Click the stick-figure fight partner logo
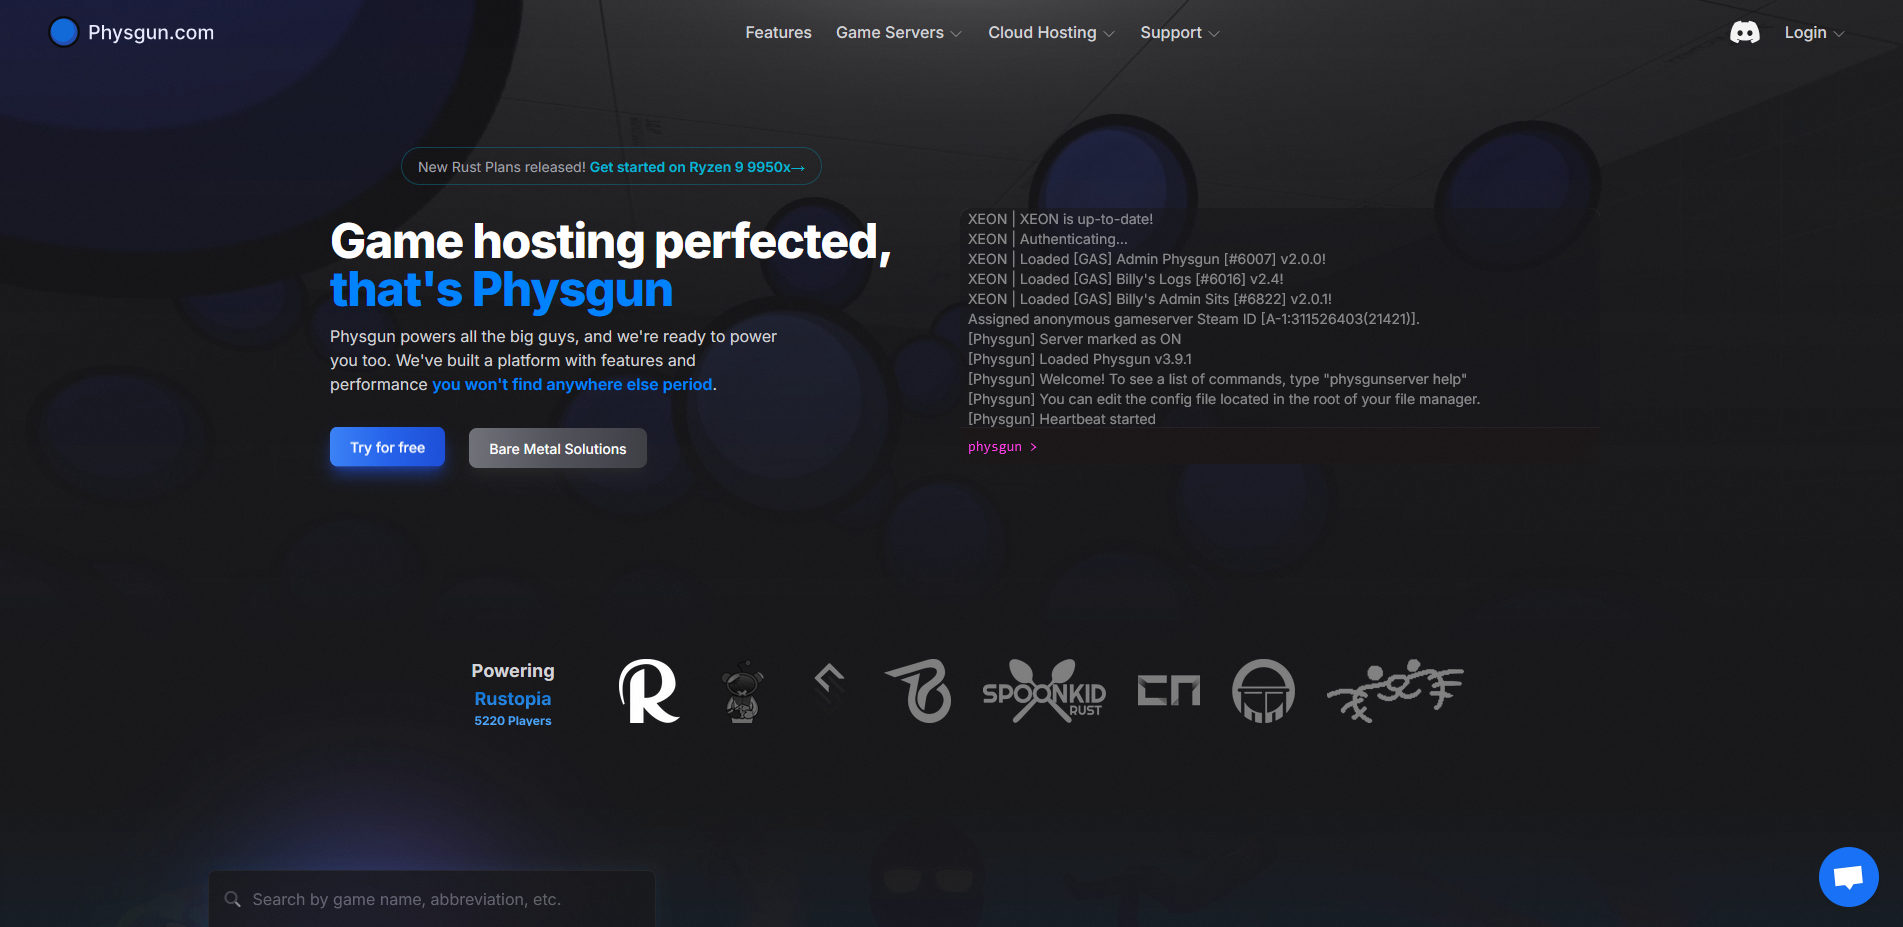This screenshot has width=1903, height=927. pyautogui.click(x=1393, y=690)
